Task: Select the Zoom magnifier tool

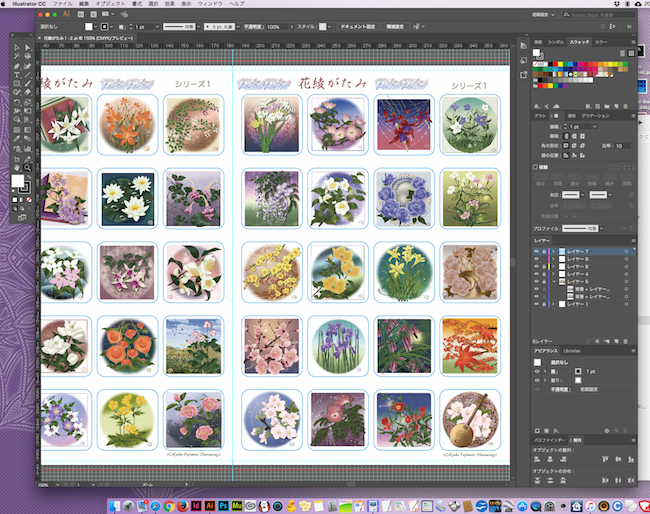Action: tap(28, 168)
